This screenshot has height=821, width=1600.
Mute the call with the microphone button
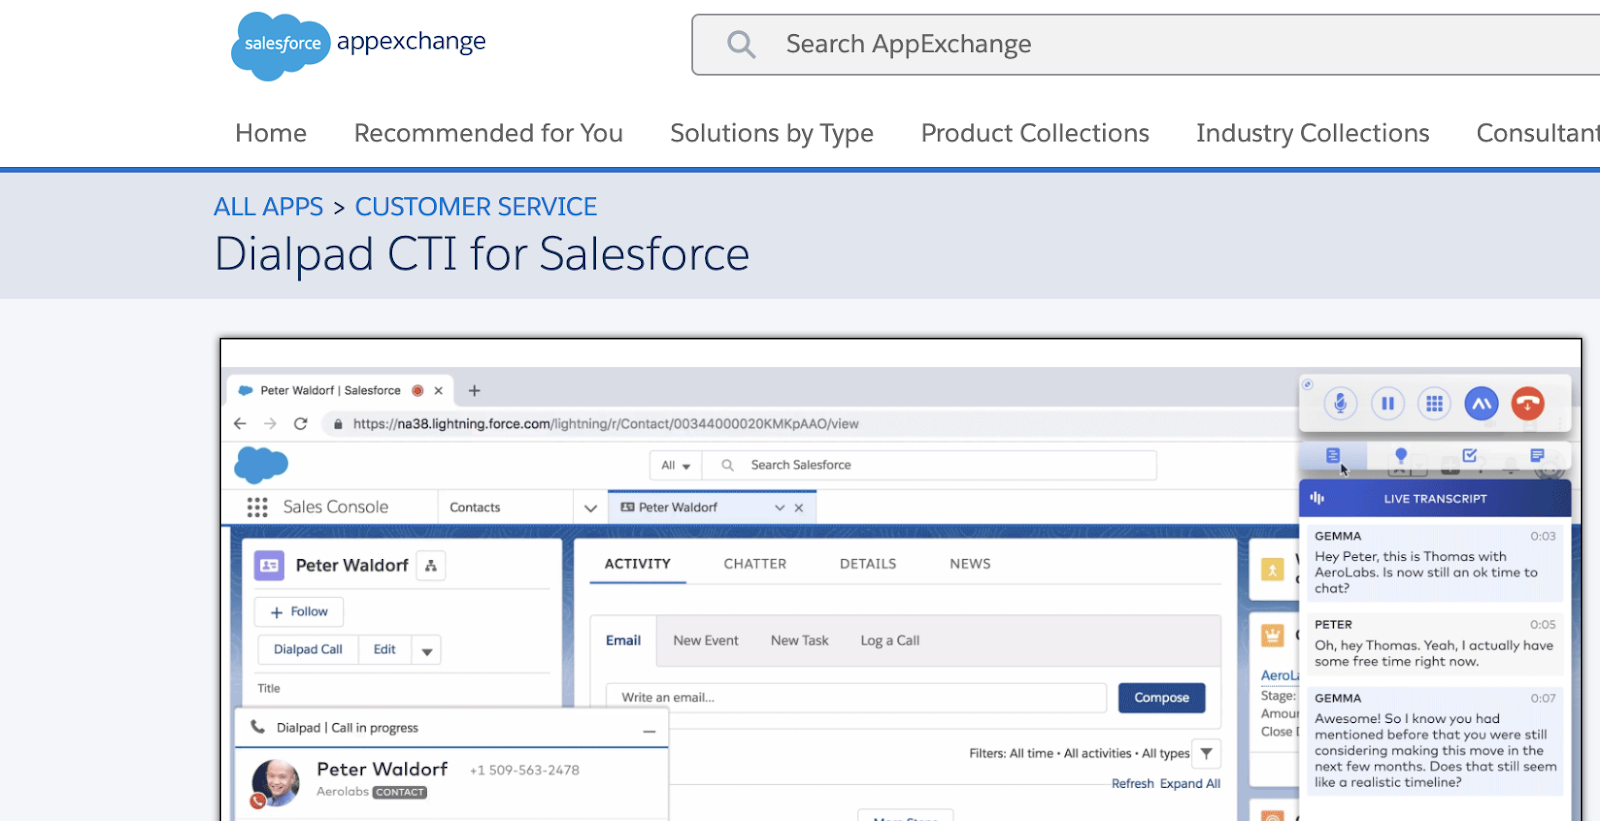point(1340,403)
